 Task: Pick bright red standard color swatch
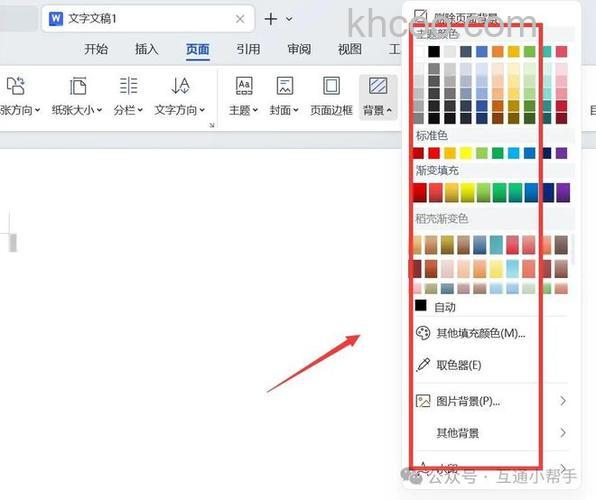[434, 153]
